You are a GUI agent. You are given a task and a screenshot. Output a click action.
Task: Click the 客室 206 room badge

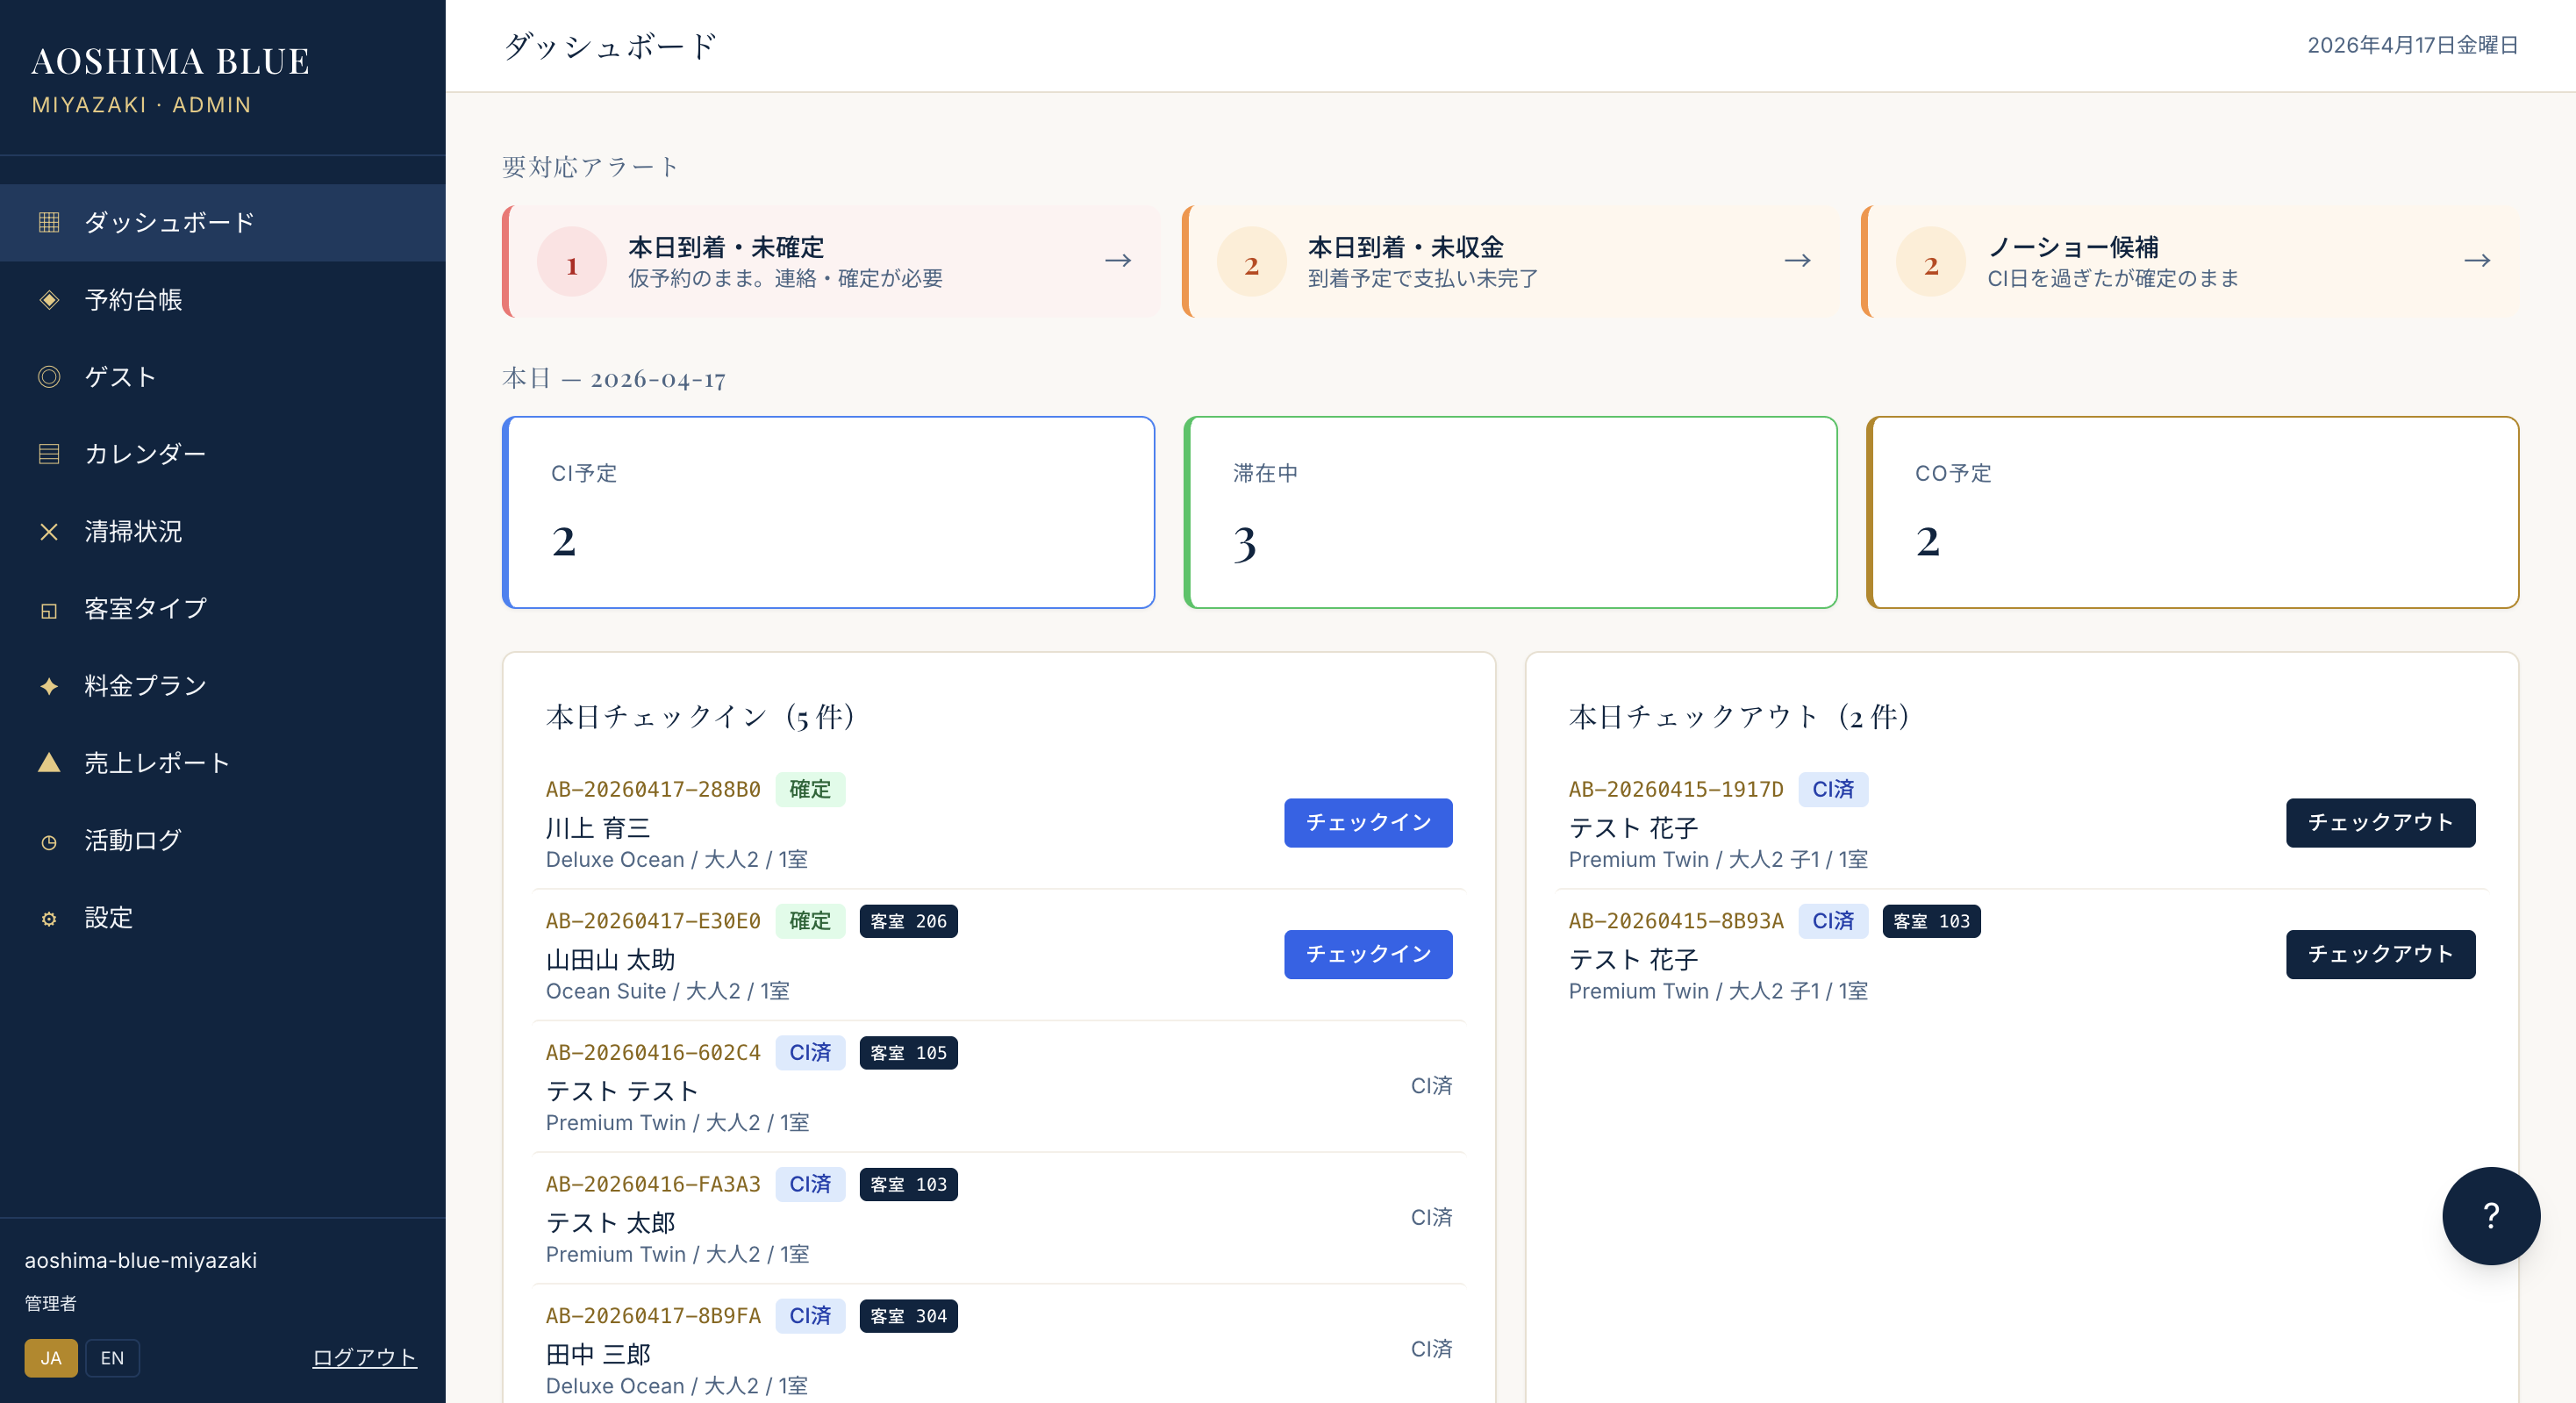click(908, 921)
